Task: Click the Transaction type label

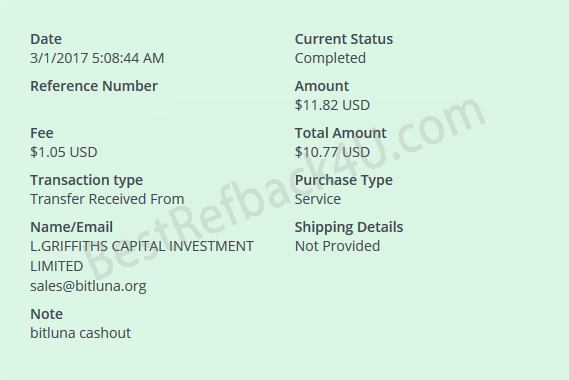Action: tap(86, 180)
